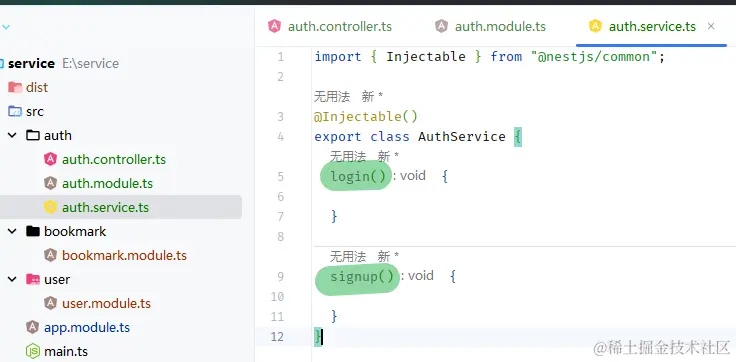Click the src folder icon

tap(15, 112)
